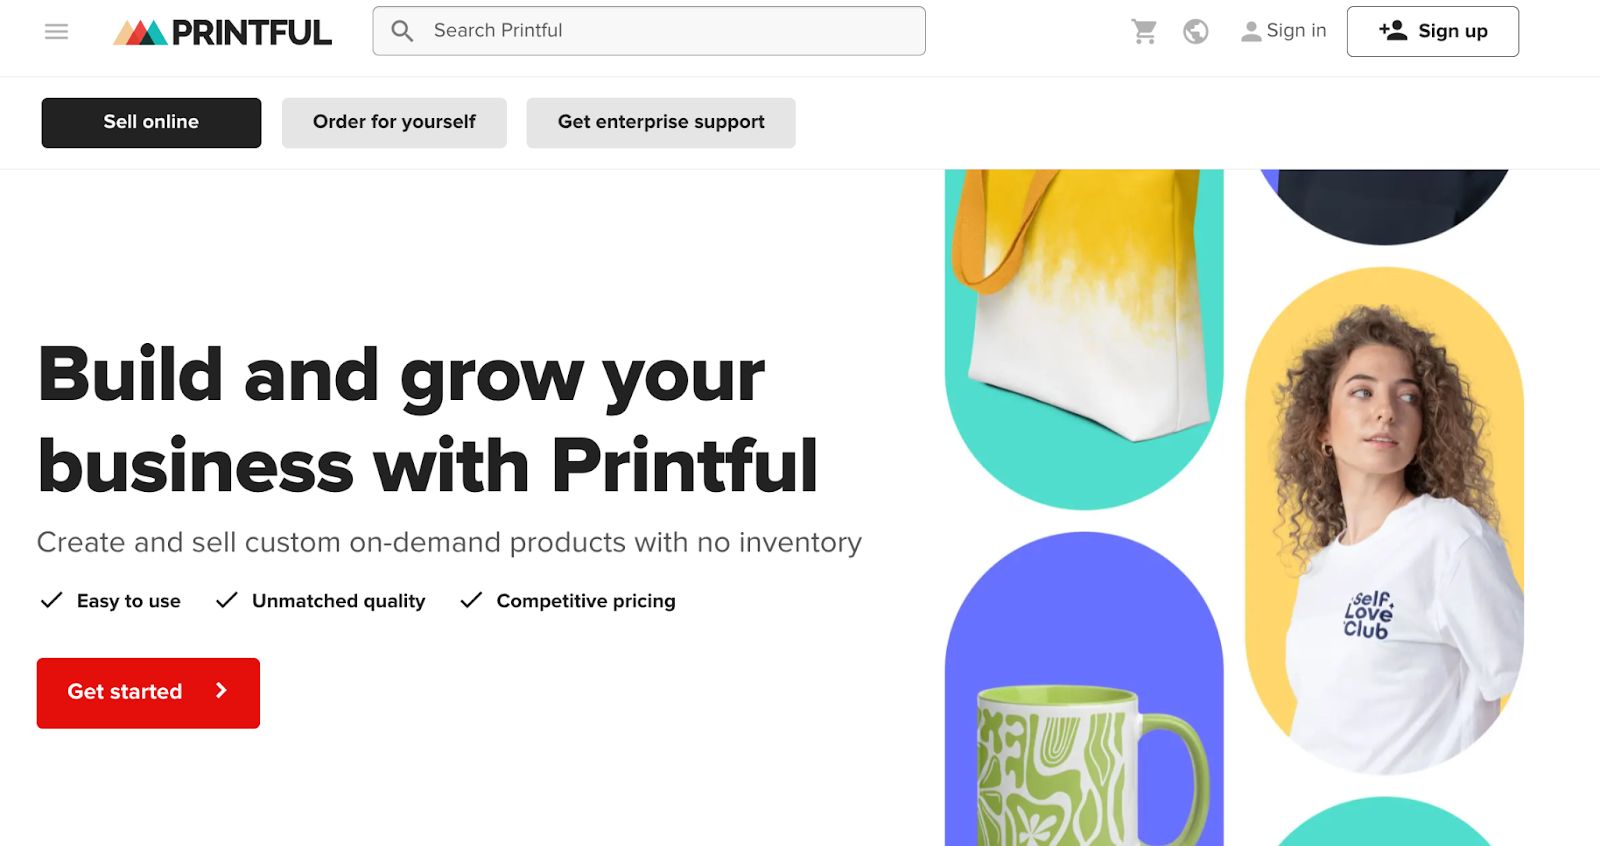
Task: Open the hamburger navigation menu
Action: [x=57, y=32]
